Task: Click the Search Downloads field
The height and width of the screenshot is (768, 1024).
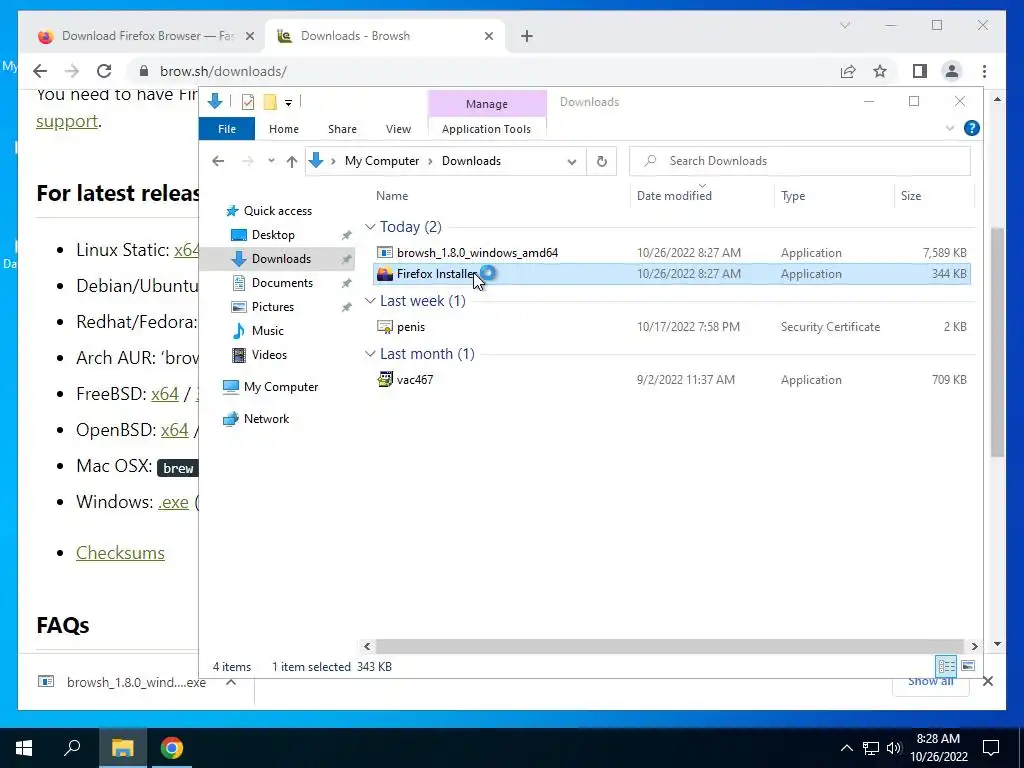Action: click(799, 161)
